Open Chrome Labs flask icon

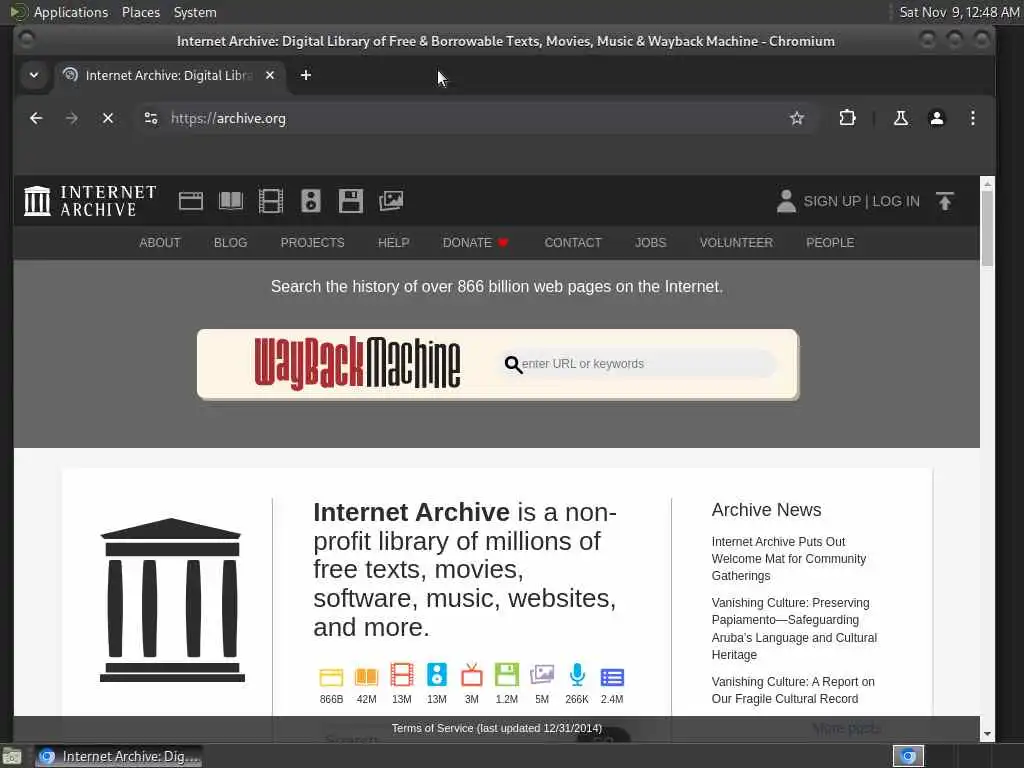pyautogui.click(x=901, y=118)
